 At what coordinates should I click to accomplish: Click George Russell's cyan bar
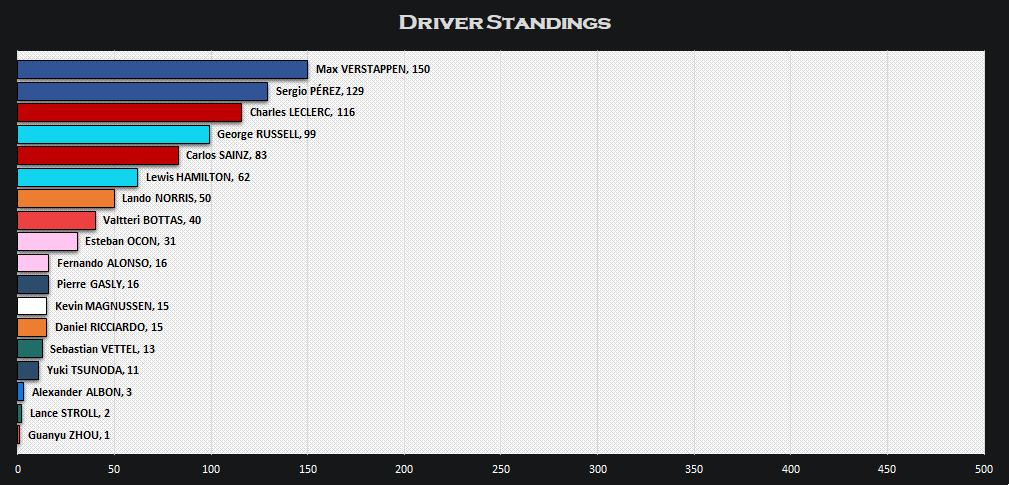coord(113,134)
